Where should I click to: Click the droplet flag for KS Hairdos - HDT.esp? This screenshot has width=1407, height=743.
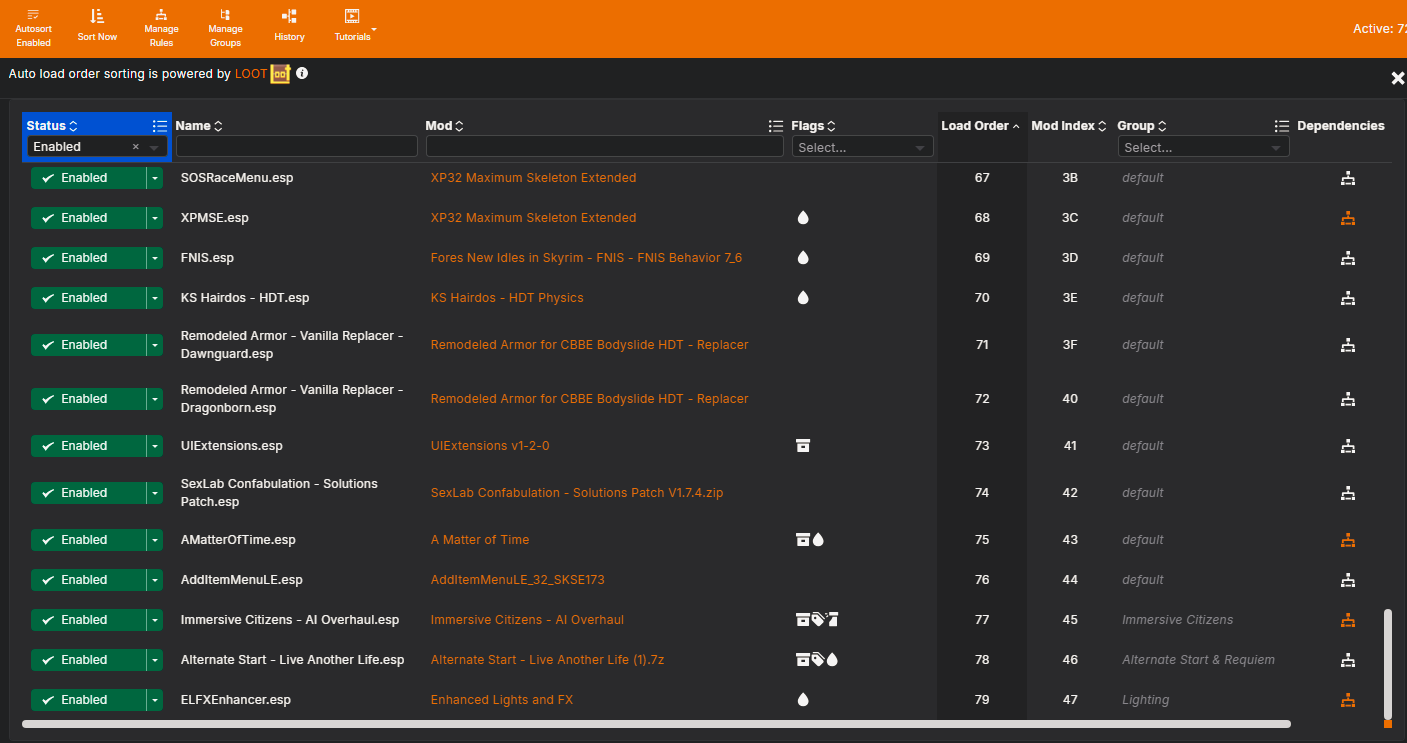[803, 298]
